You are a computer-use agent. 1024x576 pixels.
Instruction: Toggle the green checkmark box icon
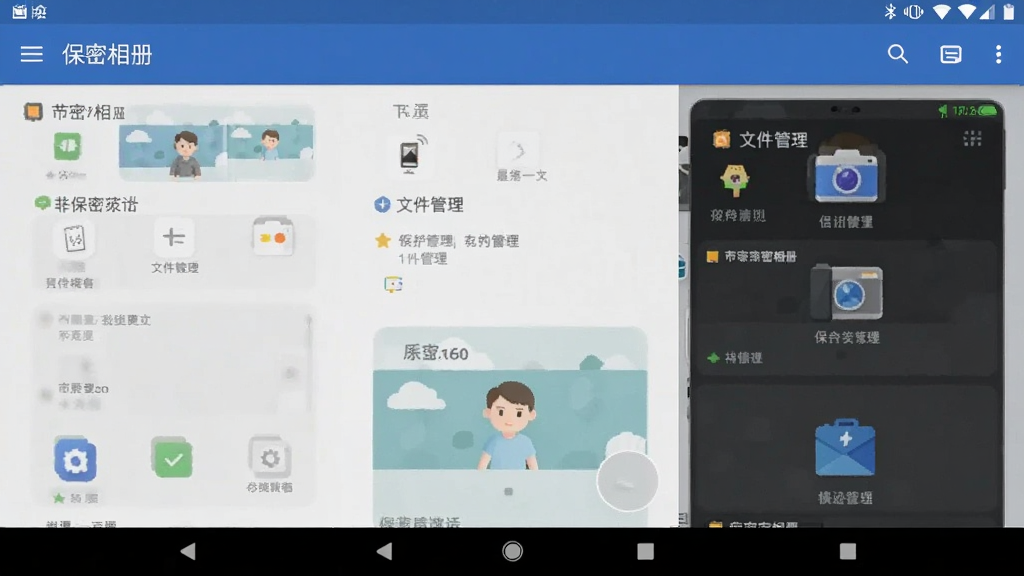click(x=172, y=458)
